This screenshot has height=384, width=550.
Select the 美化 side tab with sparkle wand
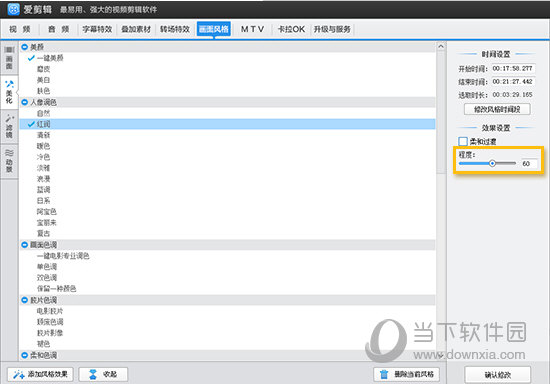(x=9, y=92)
